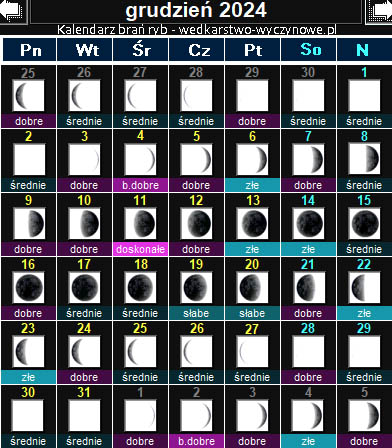Click day number 29 in cyan
Screen dimensions: 392x448
coord(364,328)
